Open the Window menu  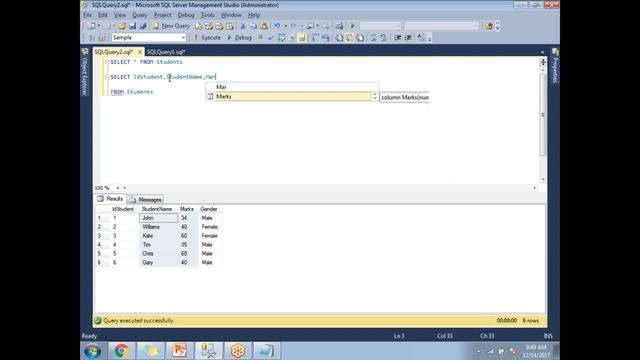231,15
